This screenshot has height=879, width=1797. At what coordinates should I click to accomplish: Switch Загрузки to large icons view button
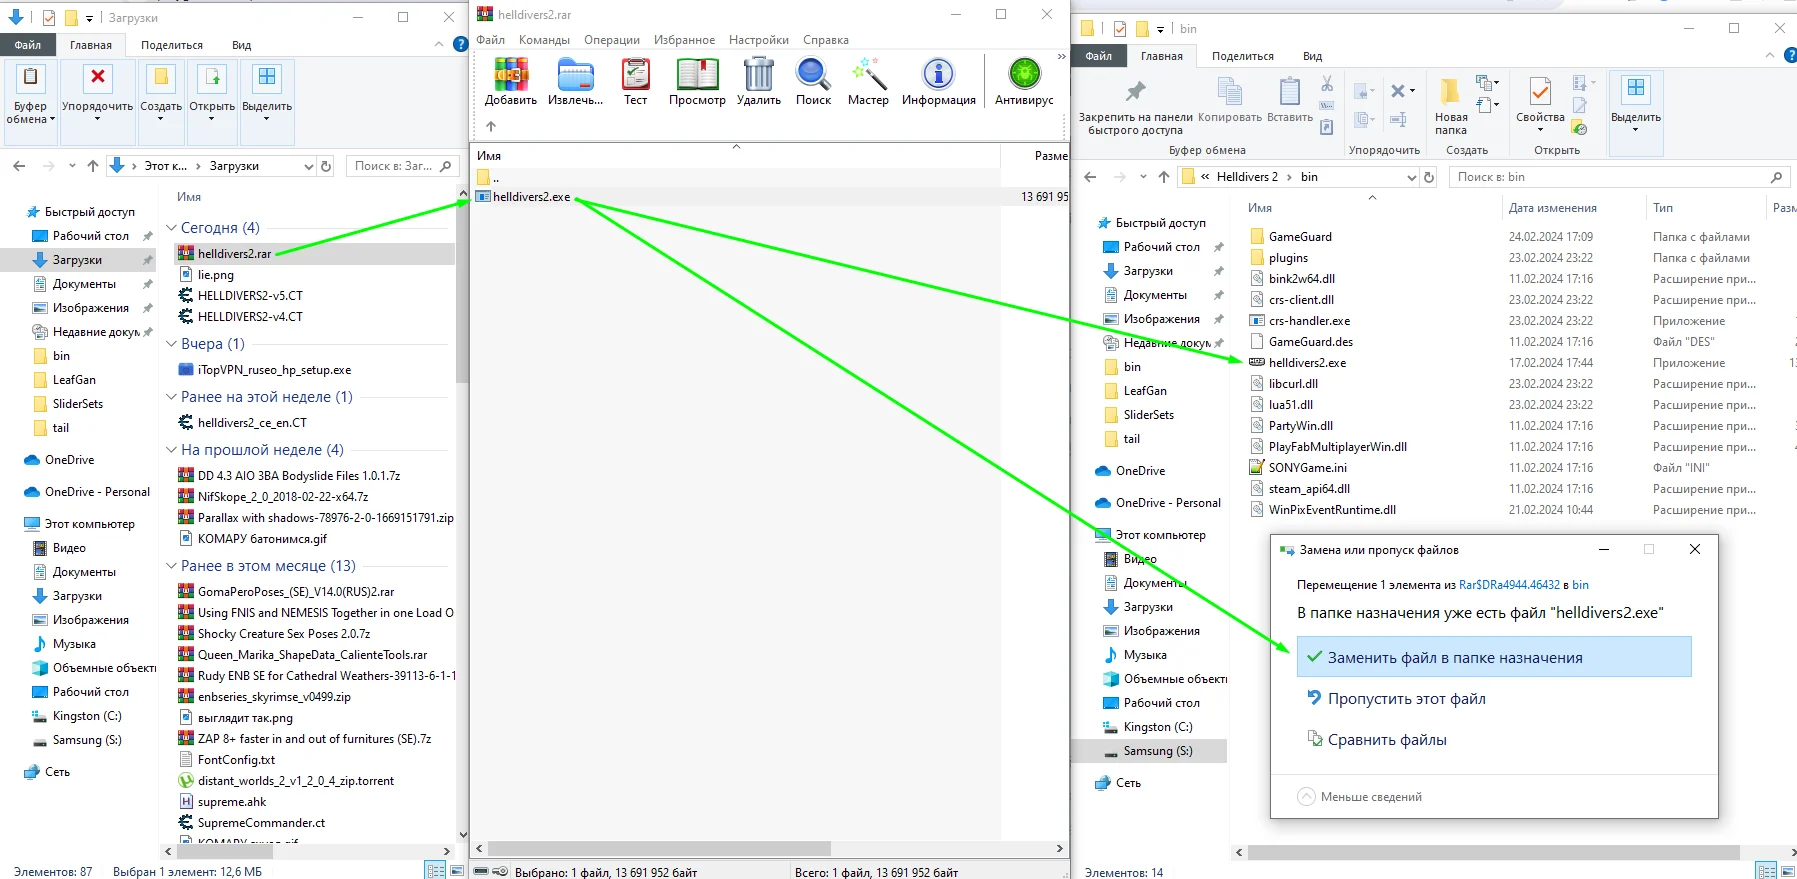(x=457, y=870)
